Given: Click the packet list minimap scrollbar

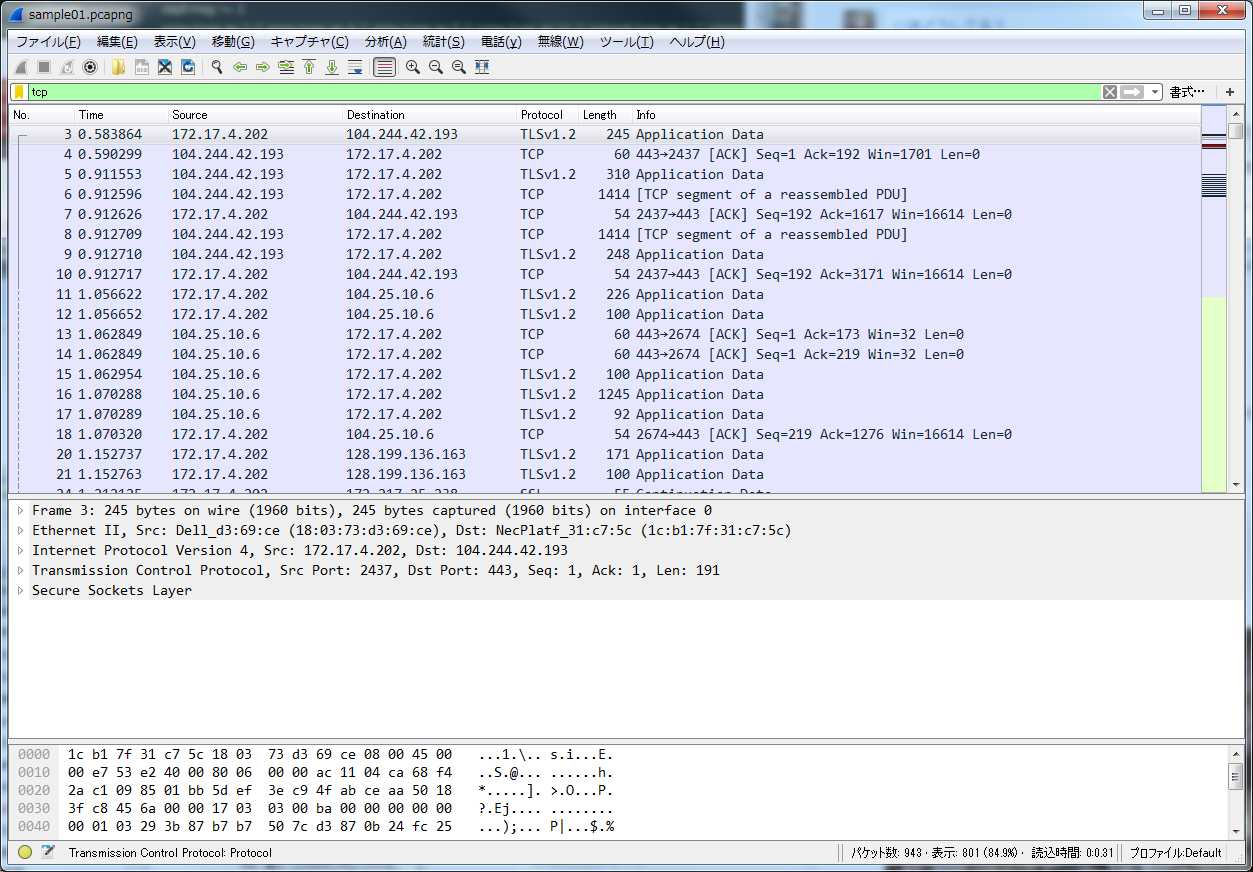Looking at the screenshot, I should point(1213,299).
